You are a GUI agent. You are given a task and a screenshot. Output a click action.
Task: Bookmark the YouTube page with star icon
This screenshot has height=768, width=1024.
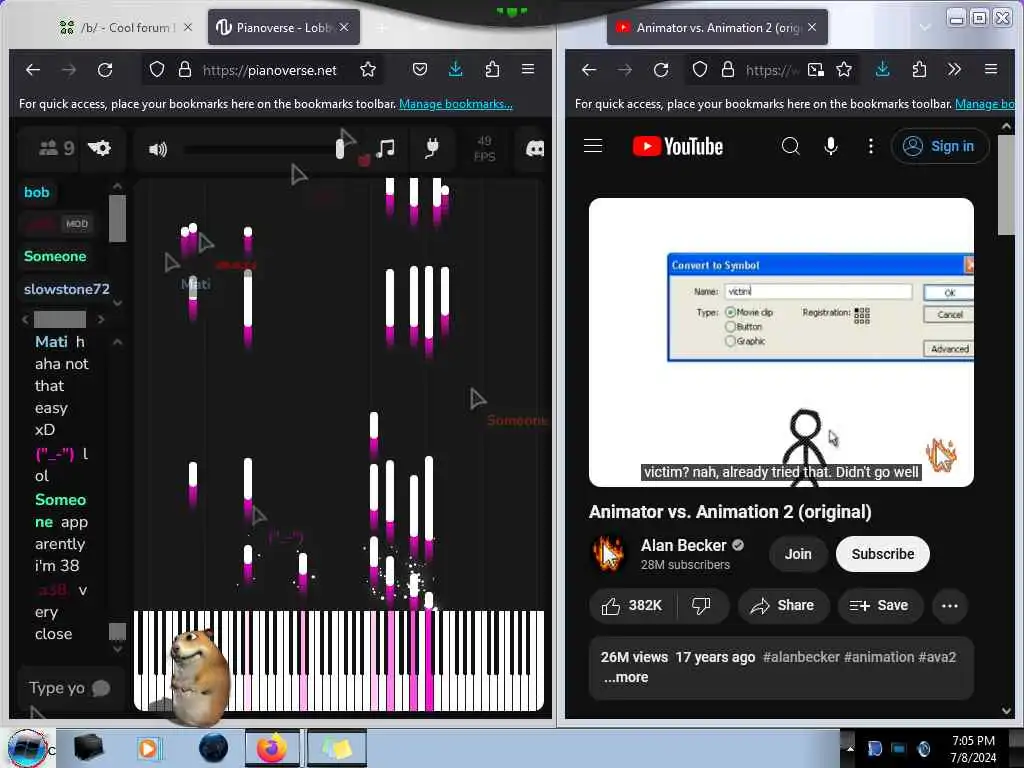click(844, 69)
